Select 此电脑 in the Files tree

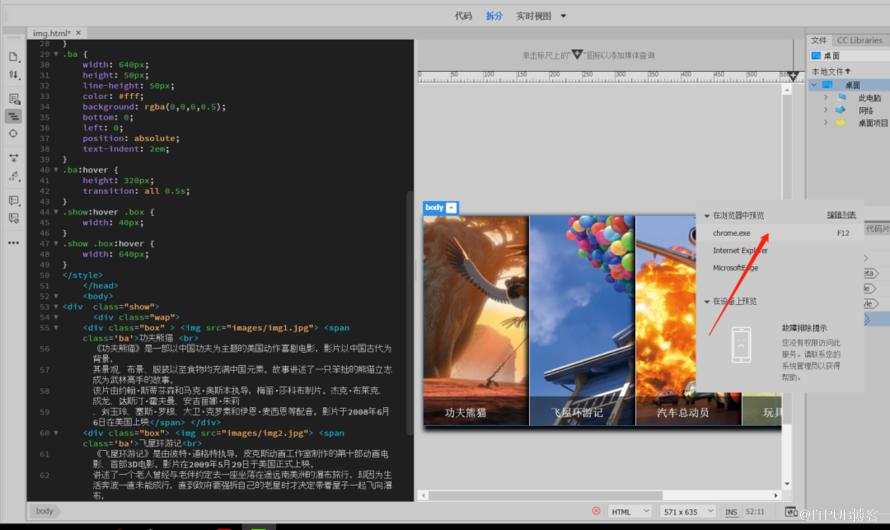(x=869, y=98)
